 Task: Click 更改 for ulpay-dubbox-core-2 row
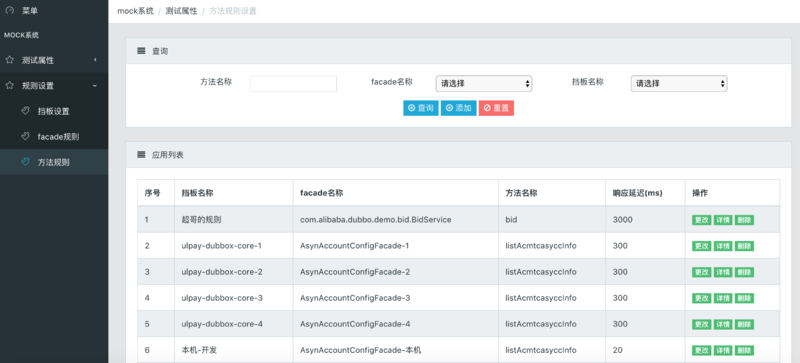(702, 272)
